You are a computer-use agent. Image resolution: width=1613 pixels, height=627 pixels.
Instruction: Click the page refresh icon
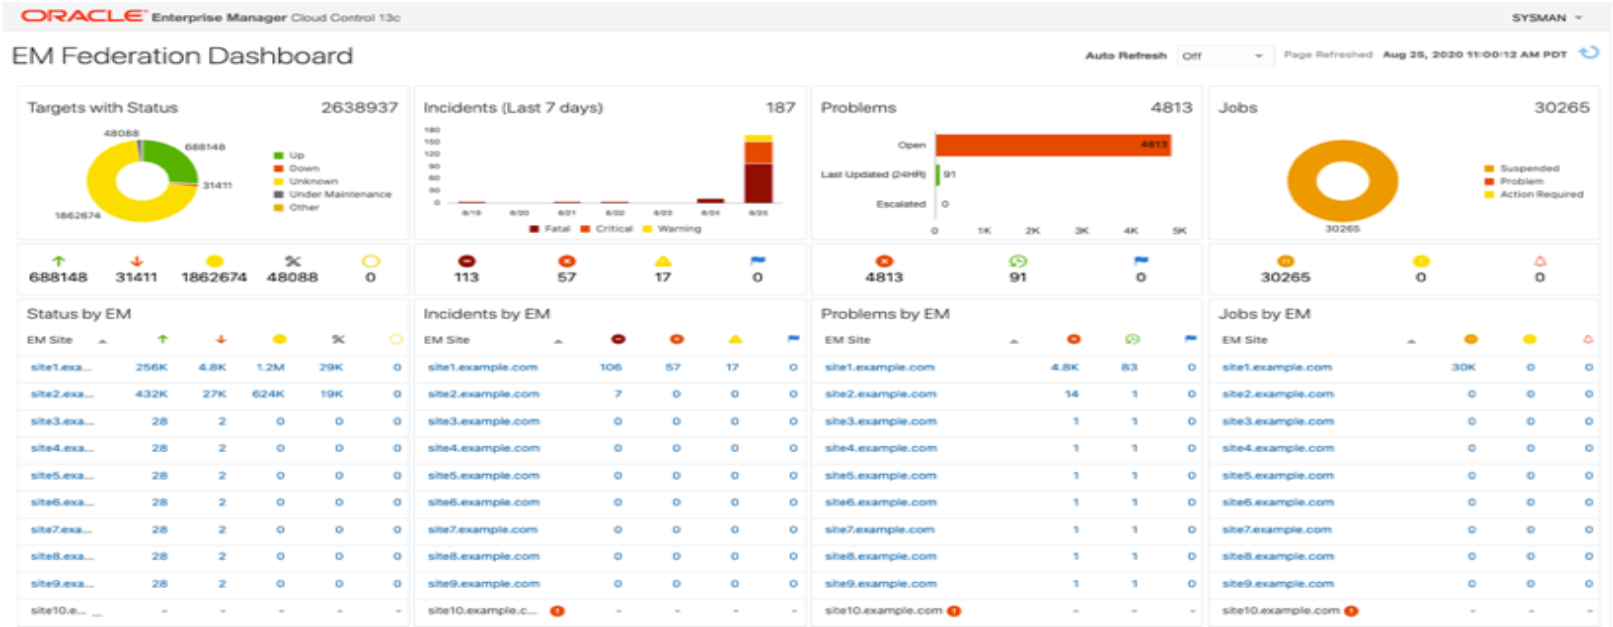click(x=1588, y=53)
